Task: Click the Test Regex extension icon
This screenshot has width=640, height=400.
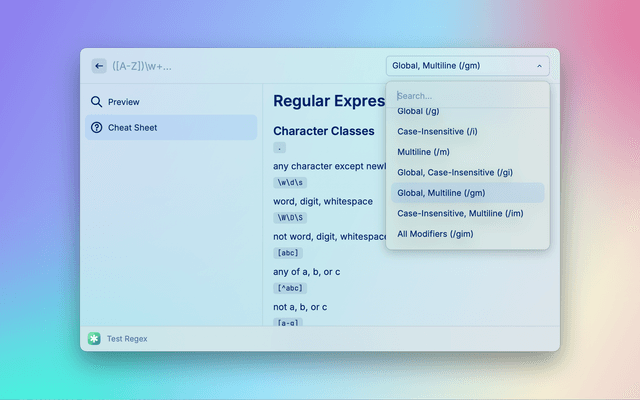Action: tap(94, 339)
